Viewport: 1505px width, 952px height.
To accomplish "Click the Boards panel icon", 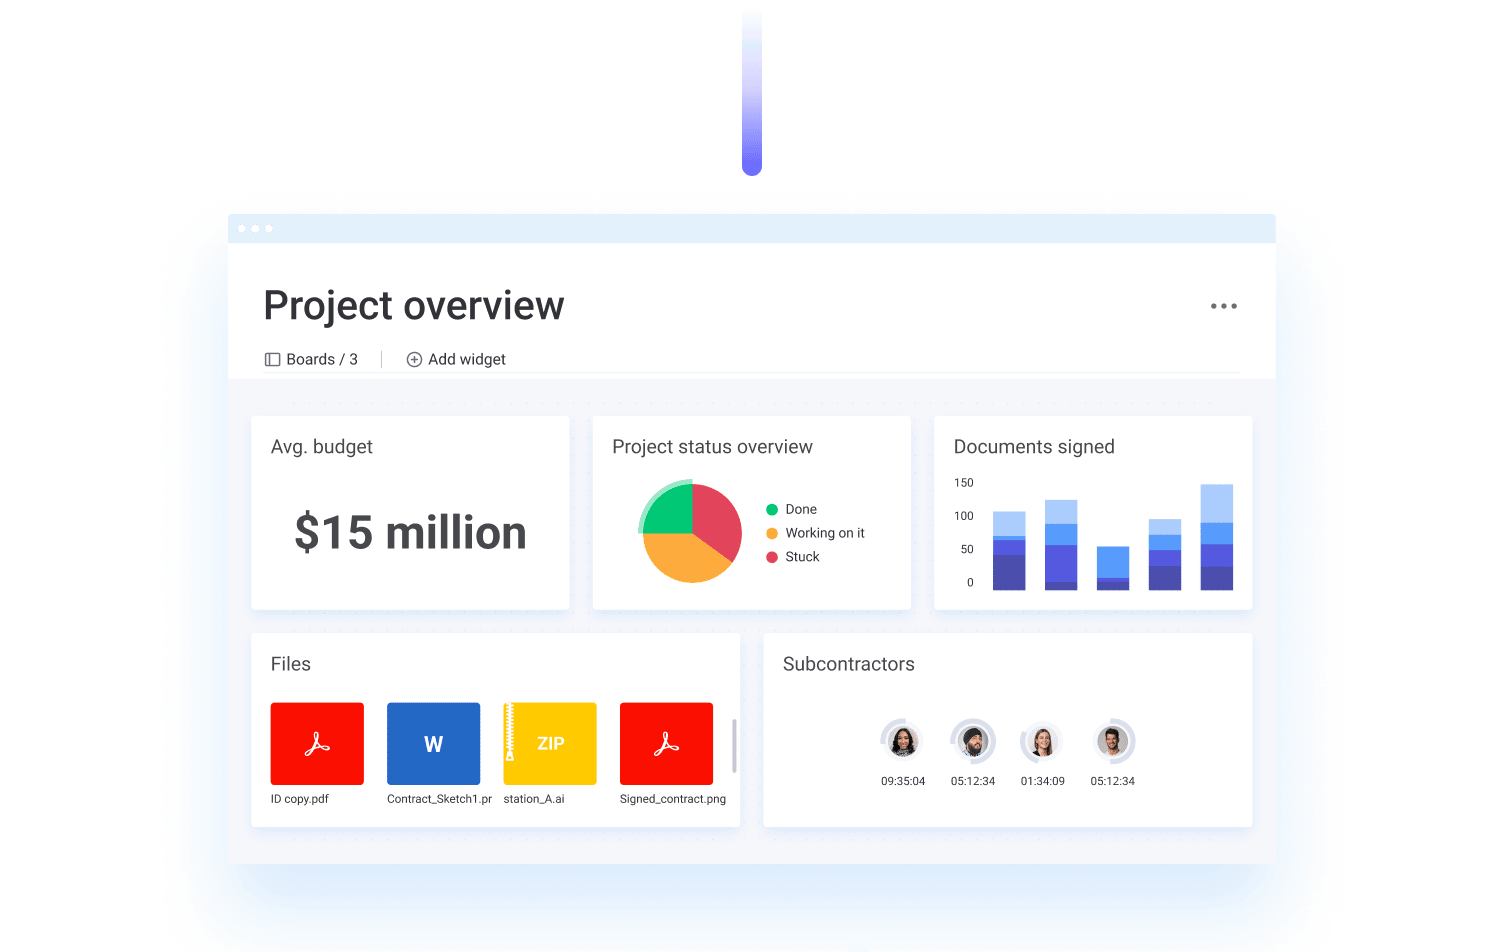I will click(272, 359).
